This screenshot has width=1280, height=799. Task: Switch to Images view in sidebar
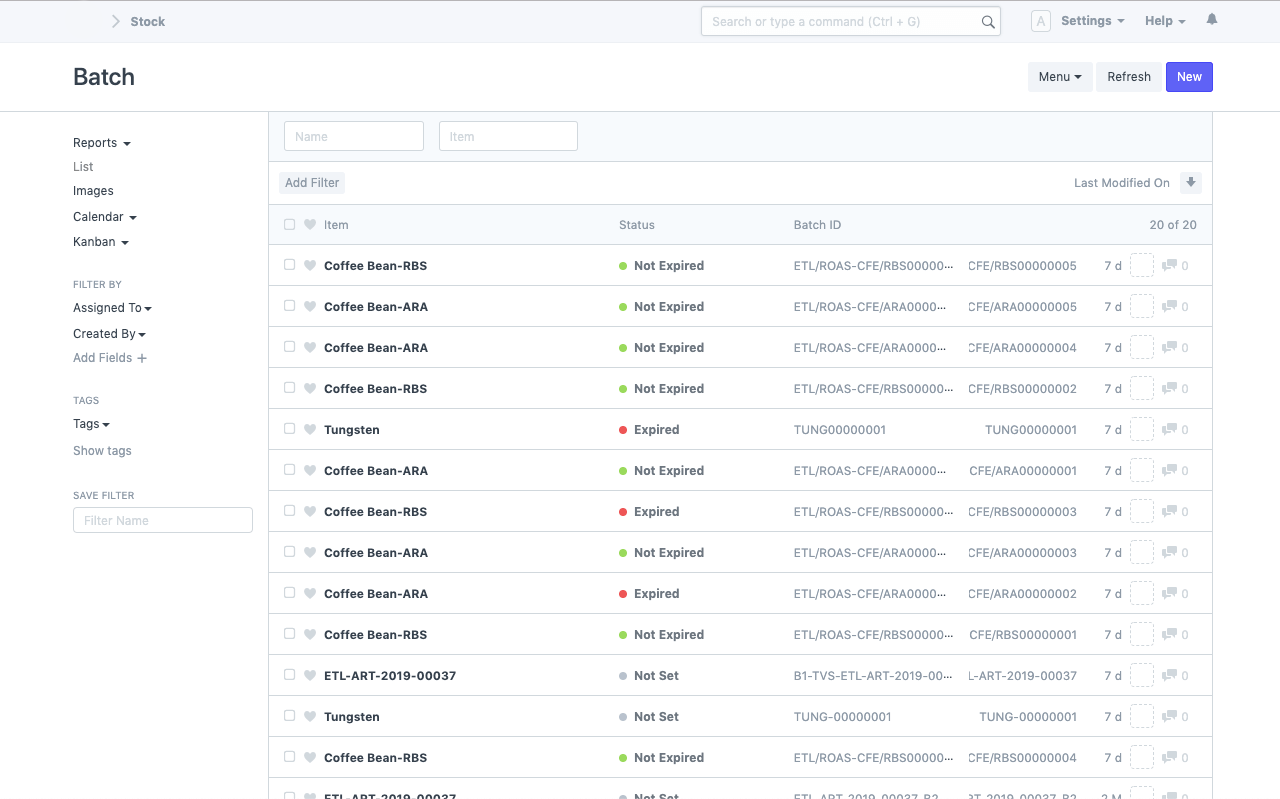pyautogui.click(x=93, y=191)
